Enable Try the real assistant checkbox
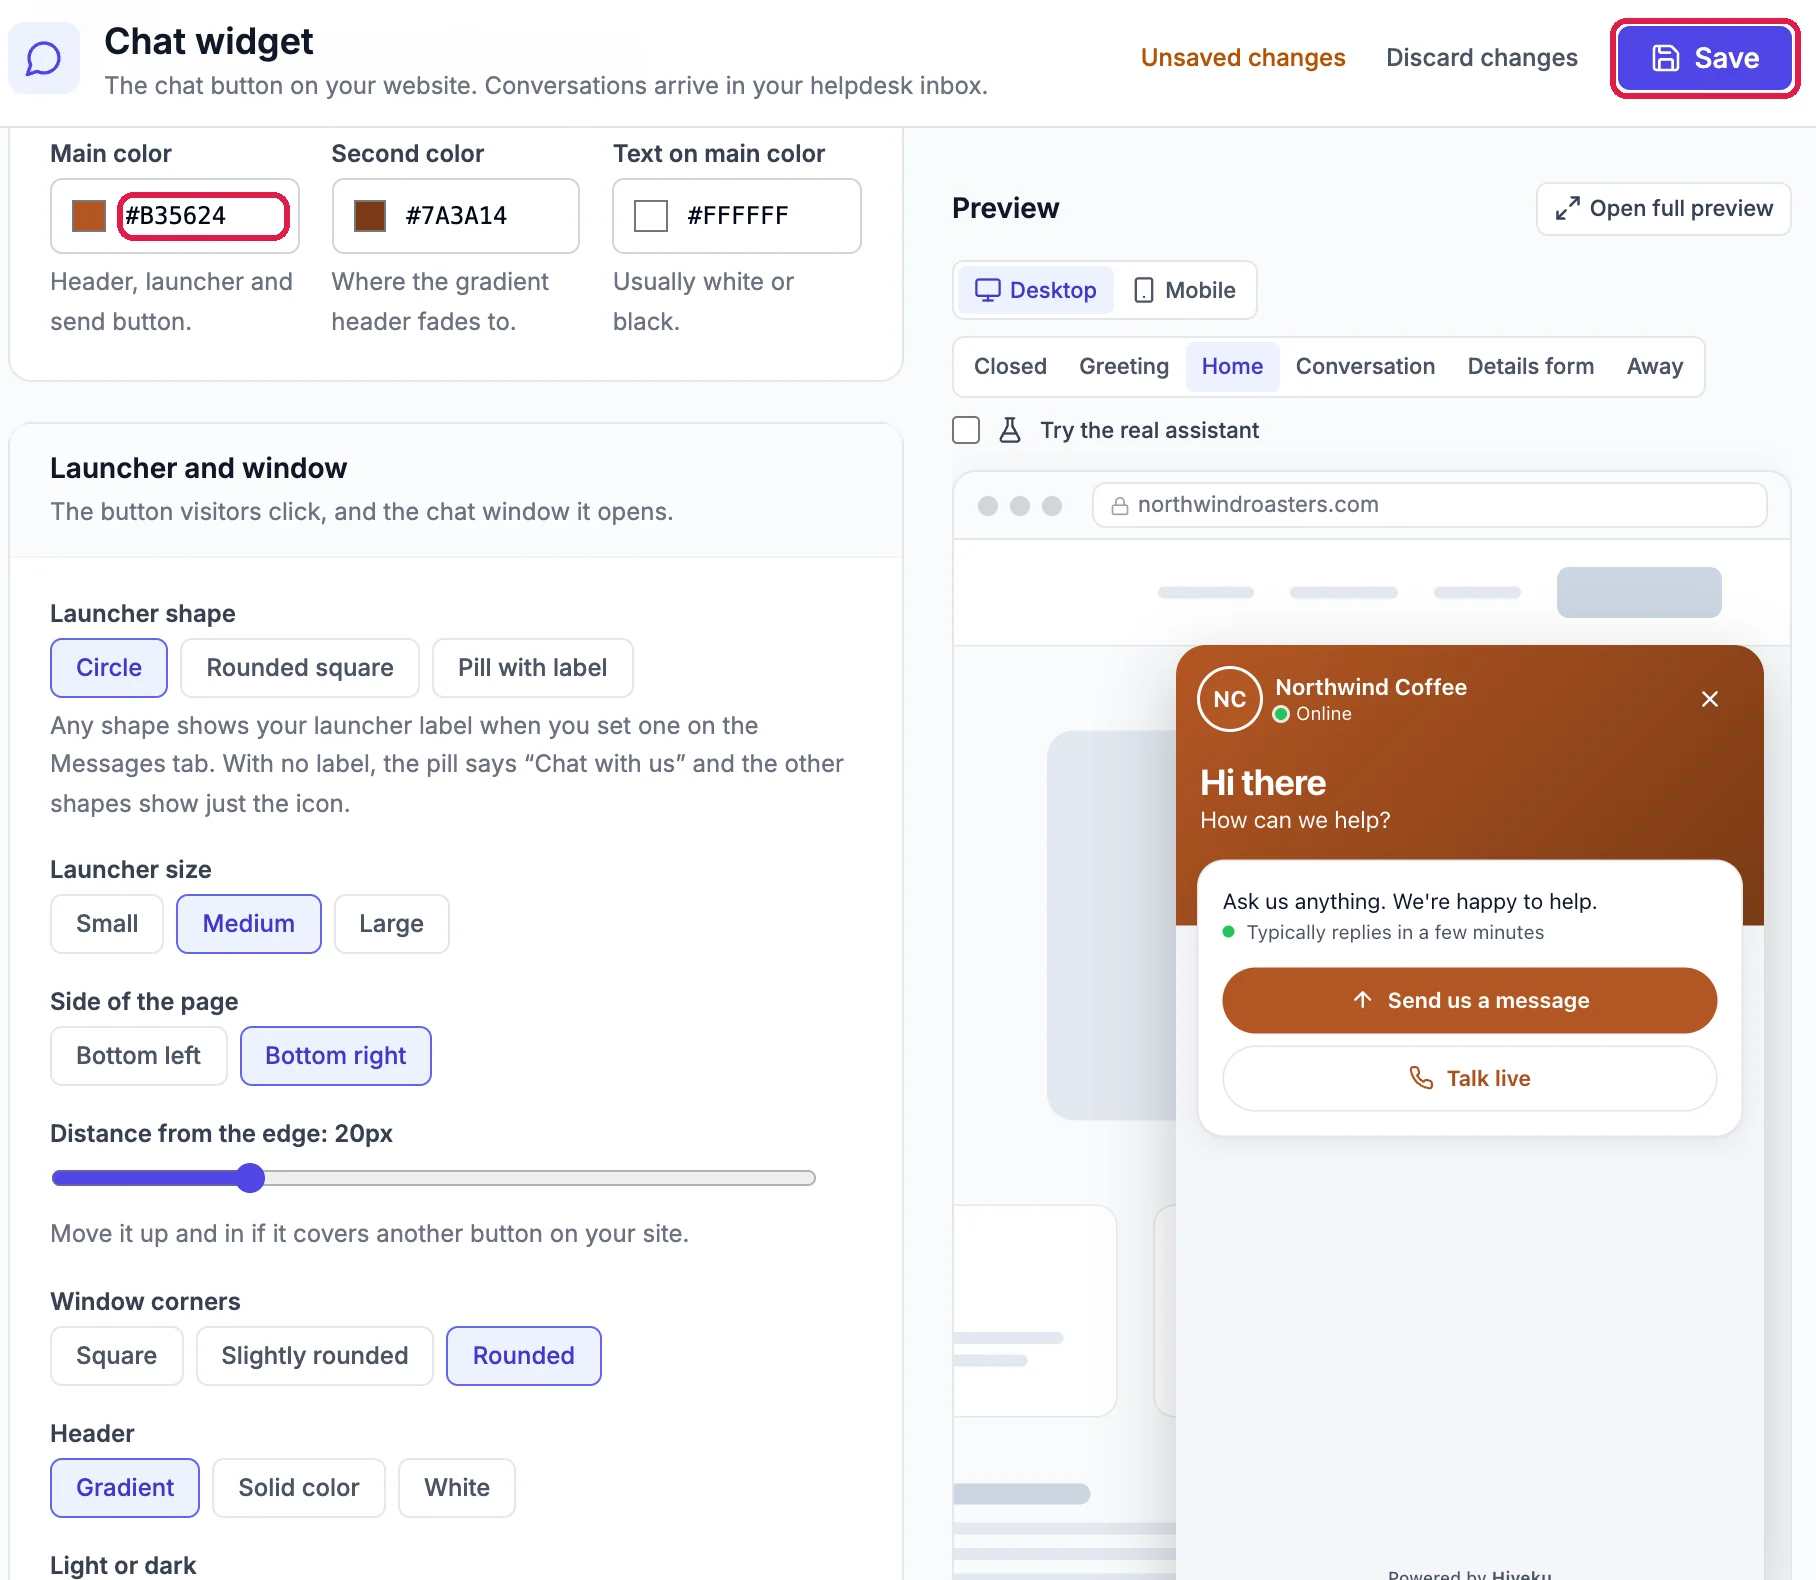The height and width of the screenshot is (1580, 1816). click(x=966, y=430)
